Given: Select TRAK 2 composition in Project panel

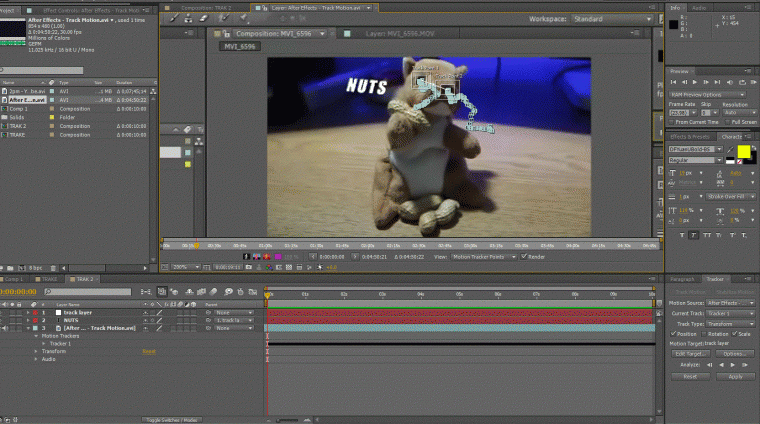Looking at the screenshot, I should [20, 126].
